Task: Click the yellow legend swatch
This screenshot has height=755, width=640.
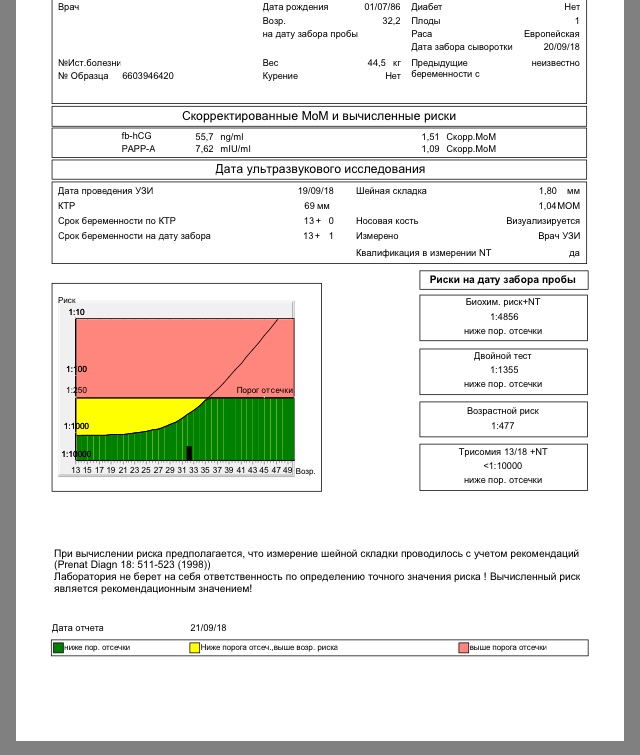Action: [x=195, y=648]
